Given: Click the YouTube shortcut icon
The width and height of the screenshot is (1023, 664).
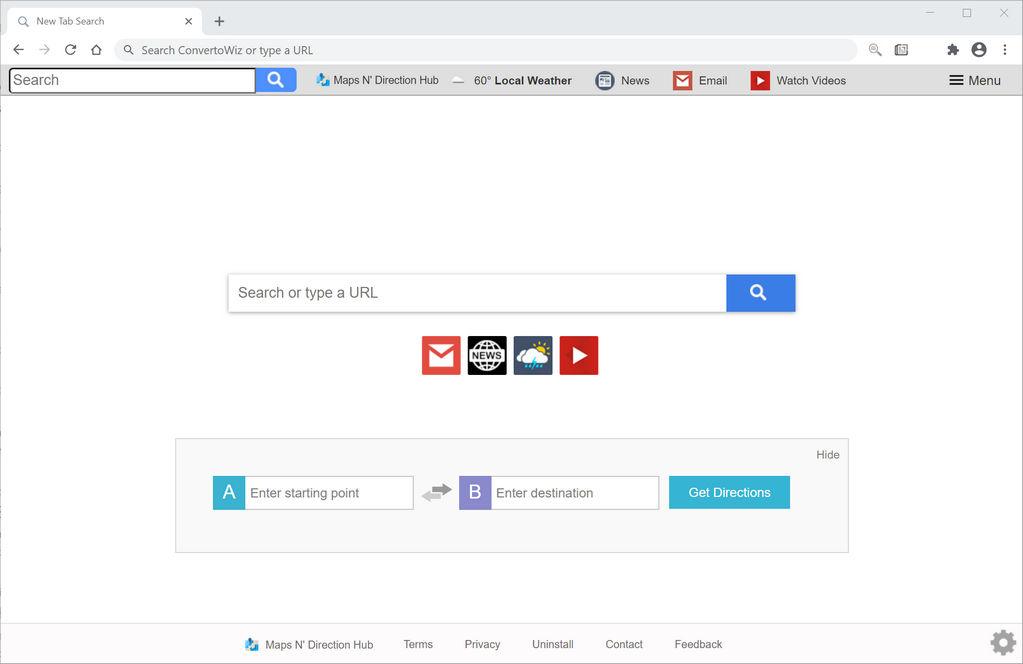Looking at the screenshot, I should click(578, 355).
